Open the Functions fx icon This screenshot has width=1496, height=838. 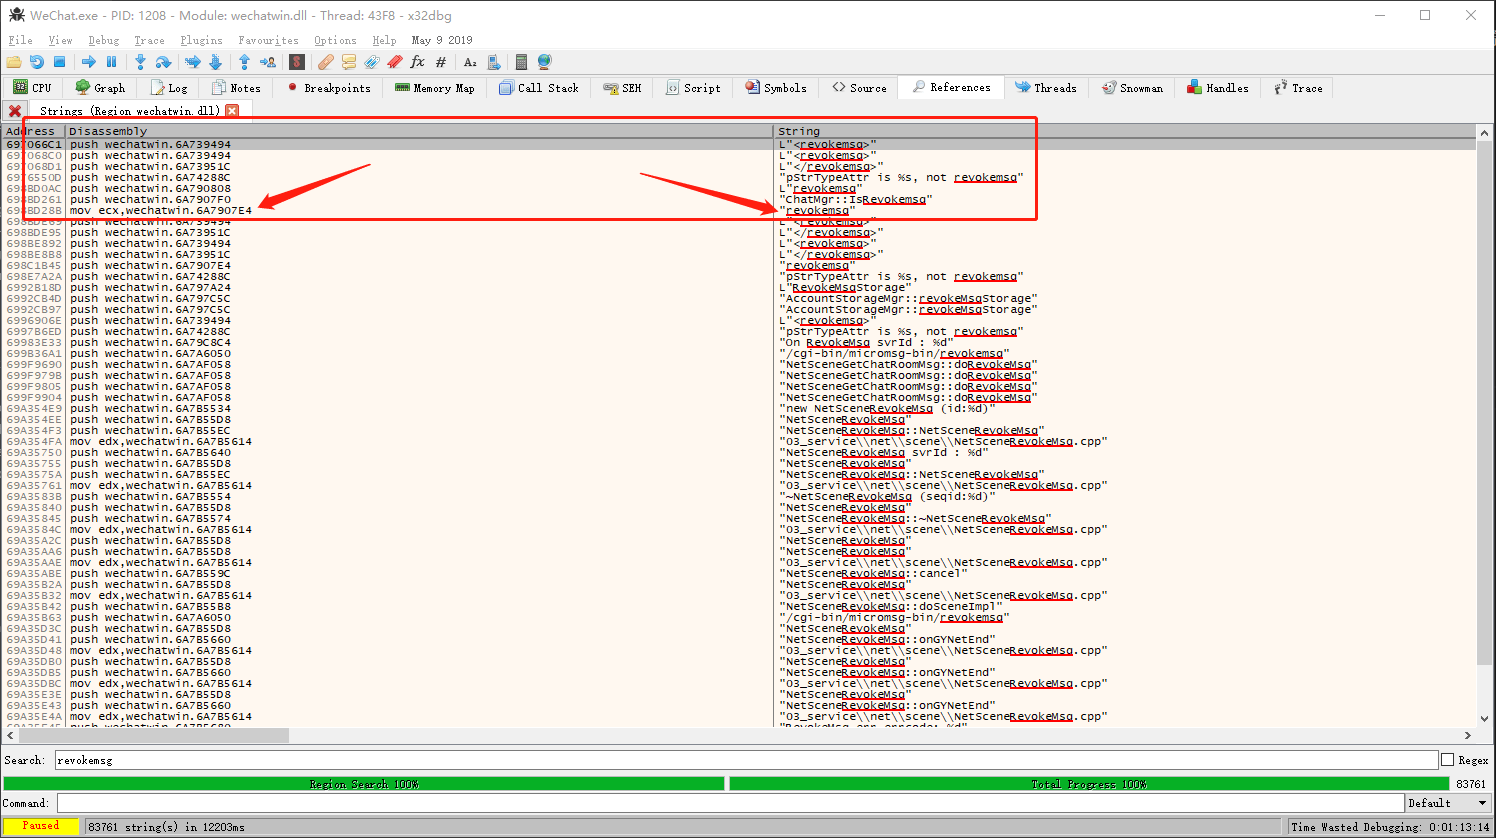coord(417,62)
